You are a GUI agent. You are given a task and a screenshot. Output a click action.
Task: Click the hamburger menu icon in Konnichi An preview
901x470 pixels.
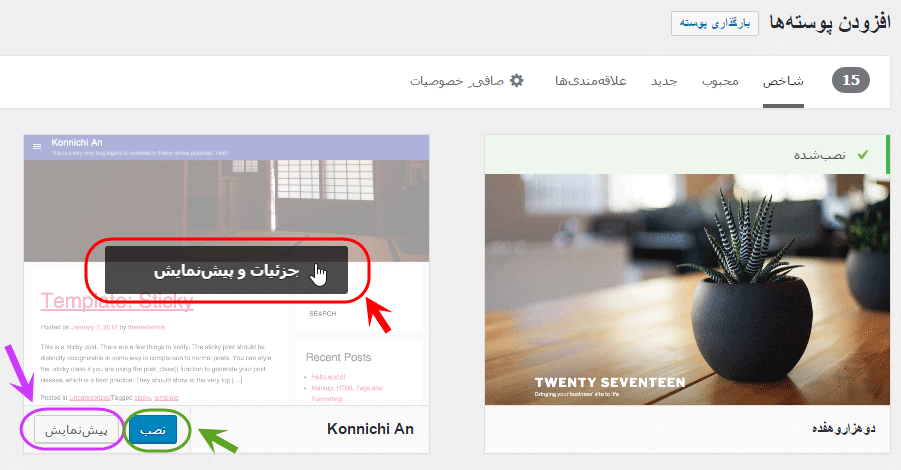point(37,147)
